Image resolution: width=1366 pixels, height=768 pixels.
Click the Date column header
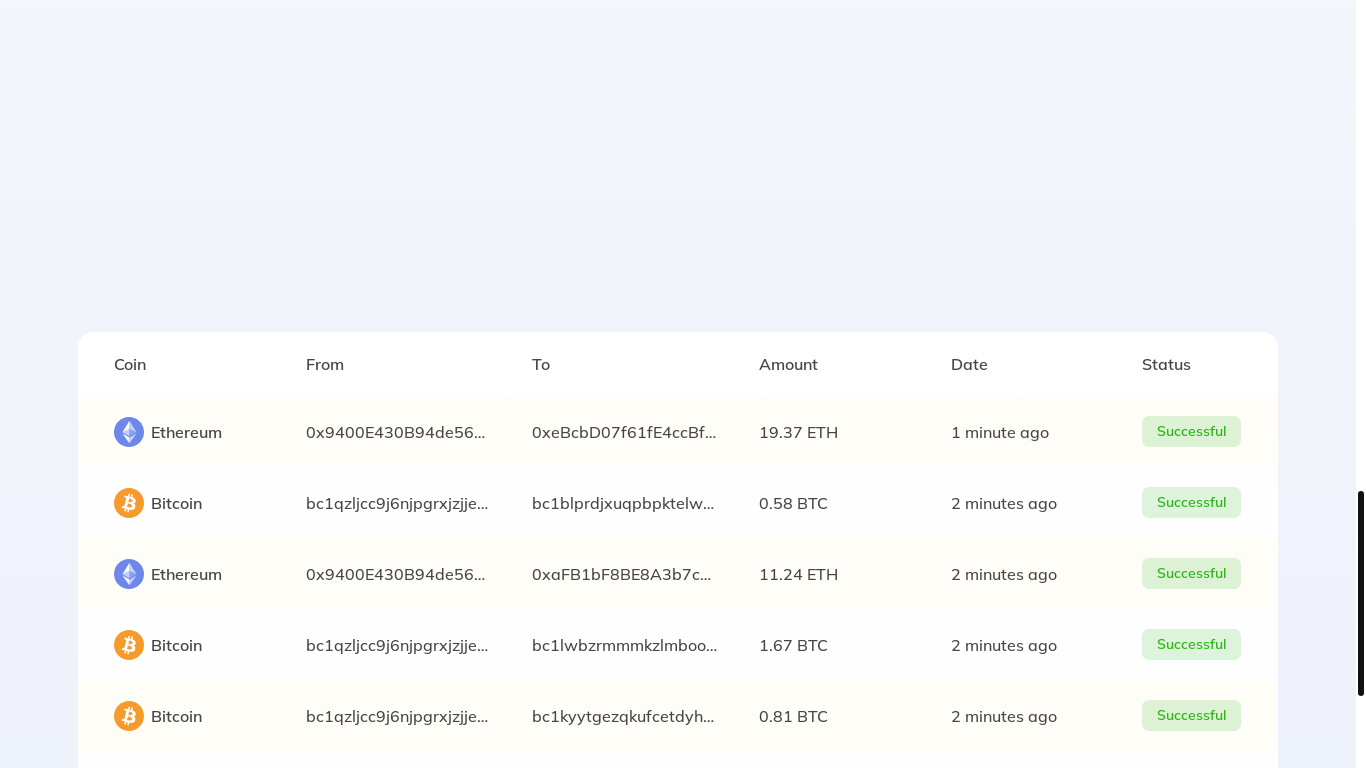969,365
